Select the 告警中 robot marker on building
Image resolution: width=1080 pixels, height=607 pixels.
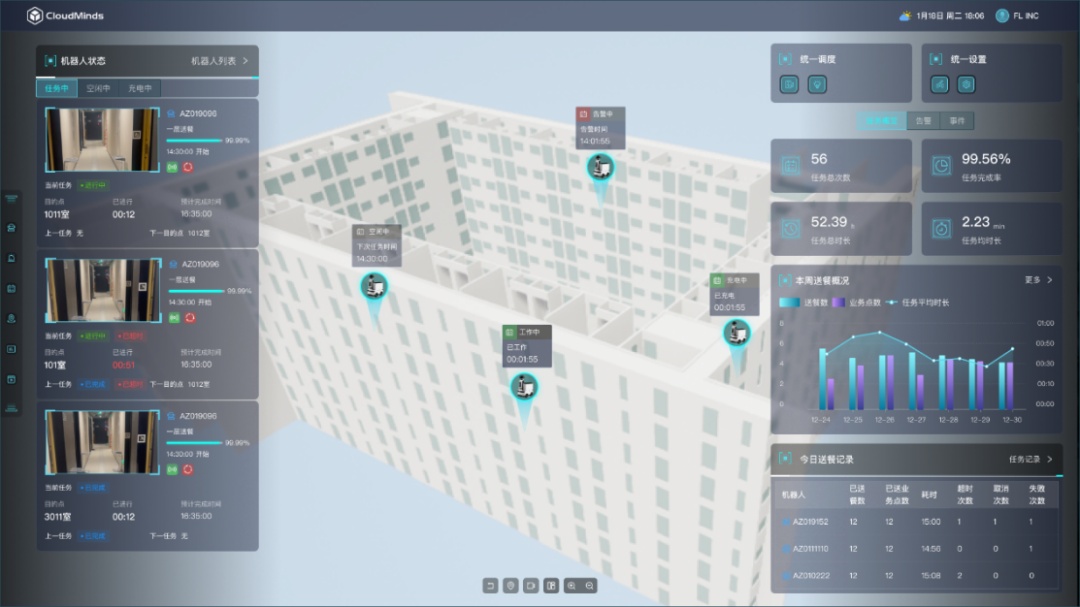tap(600, 167)
